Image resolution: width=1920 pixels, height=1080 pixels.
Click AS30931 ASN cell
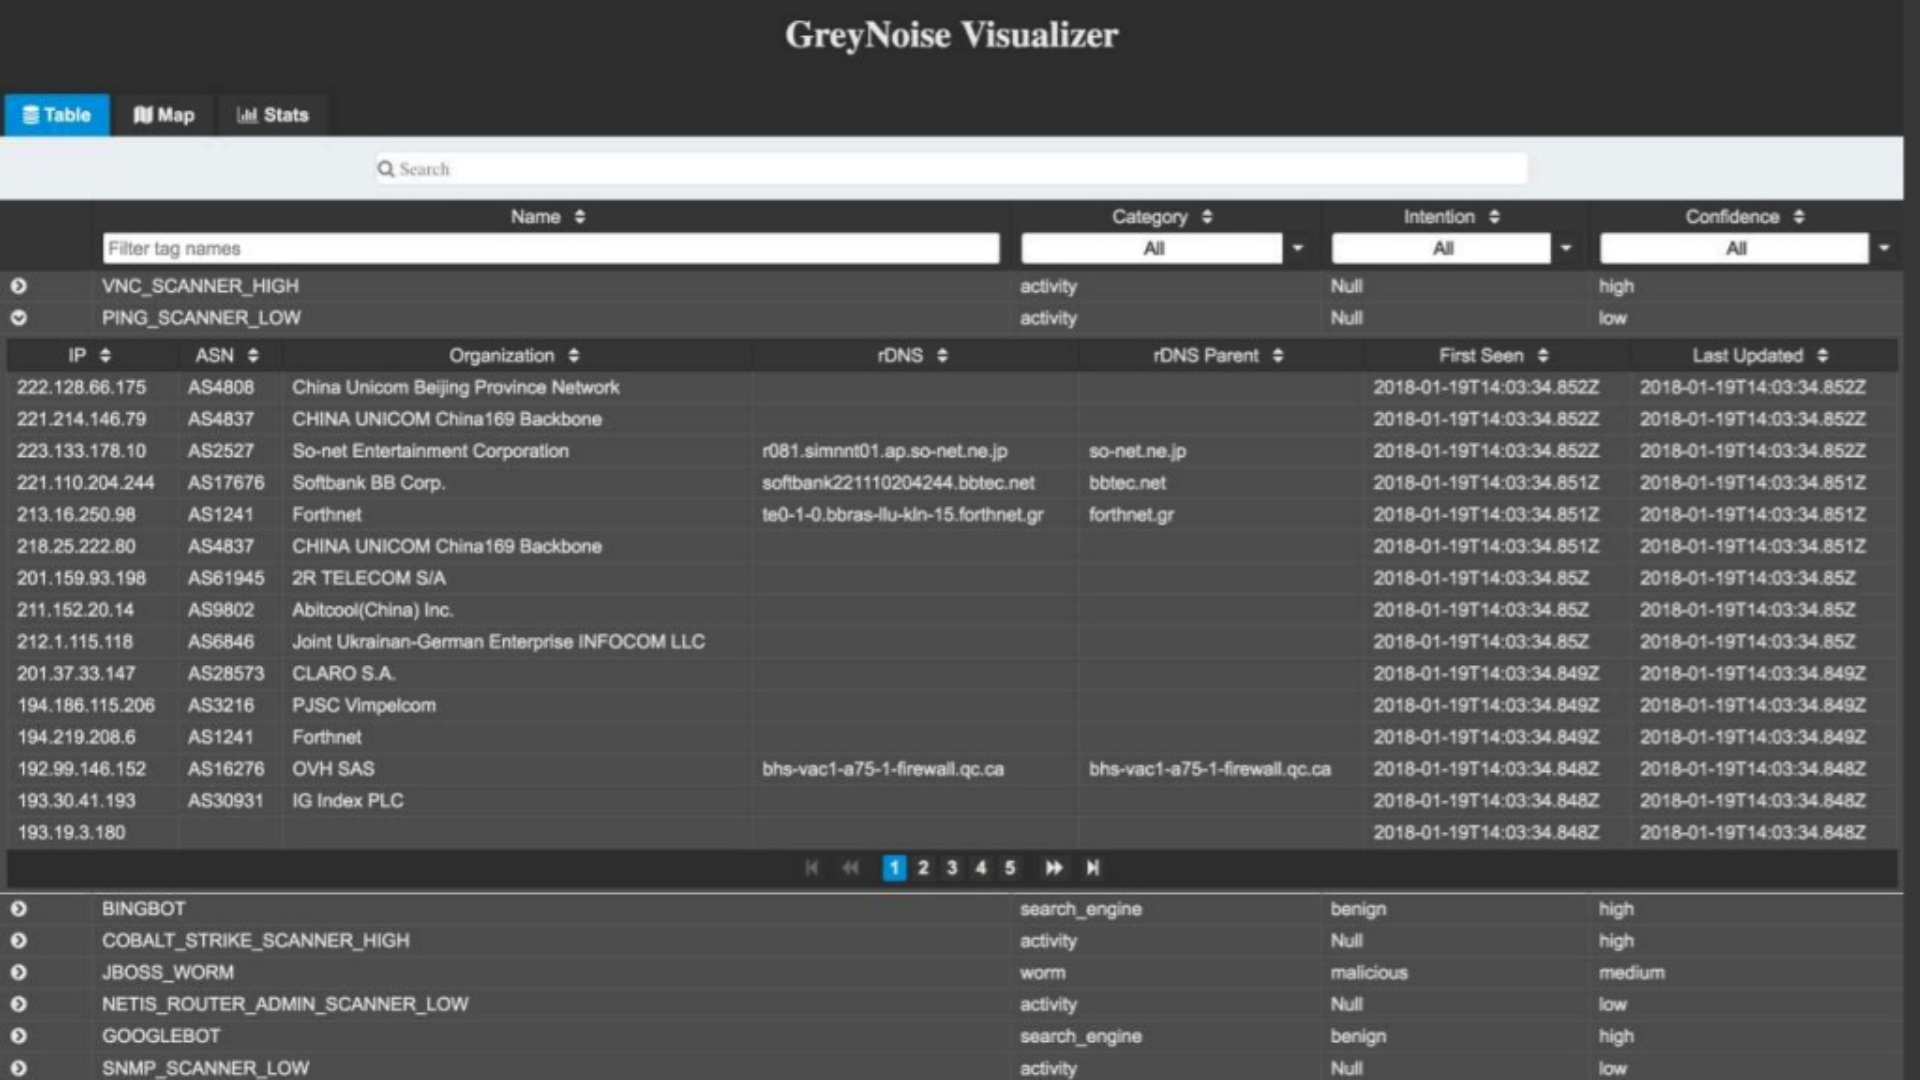[x=225, y=801]
